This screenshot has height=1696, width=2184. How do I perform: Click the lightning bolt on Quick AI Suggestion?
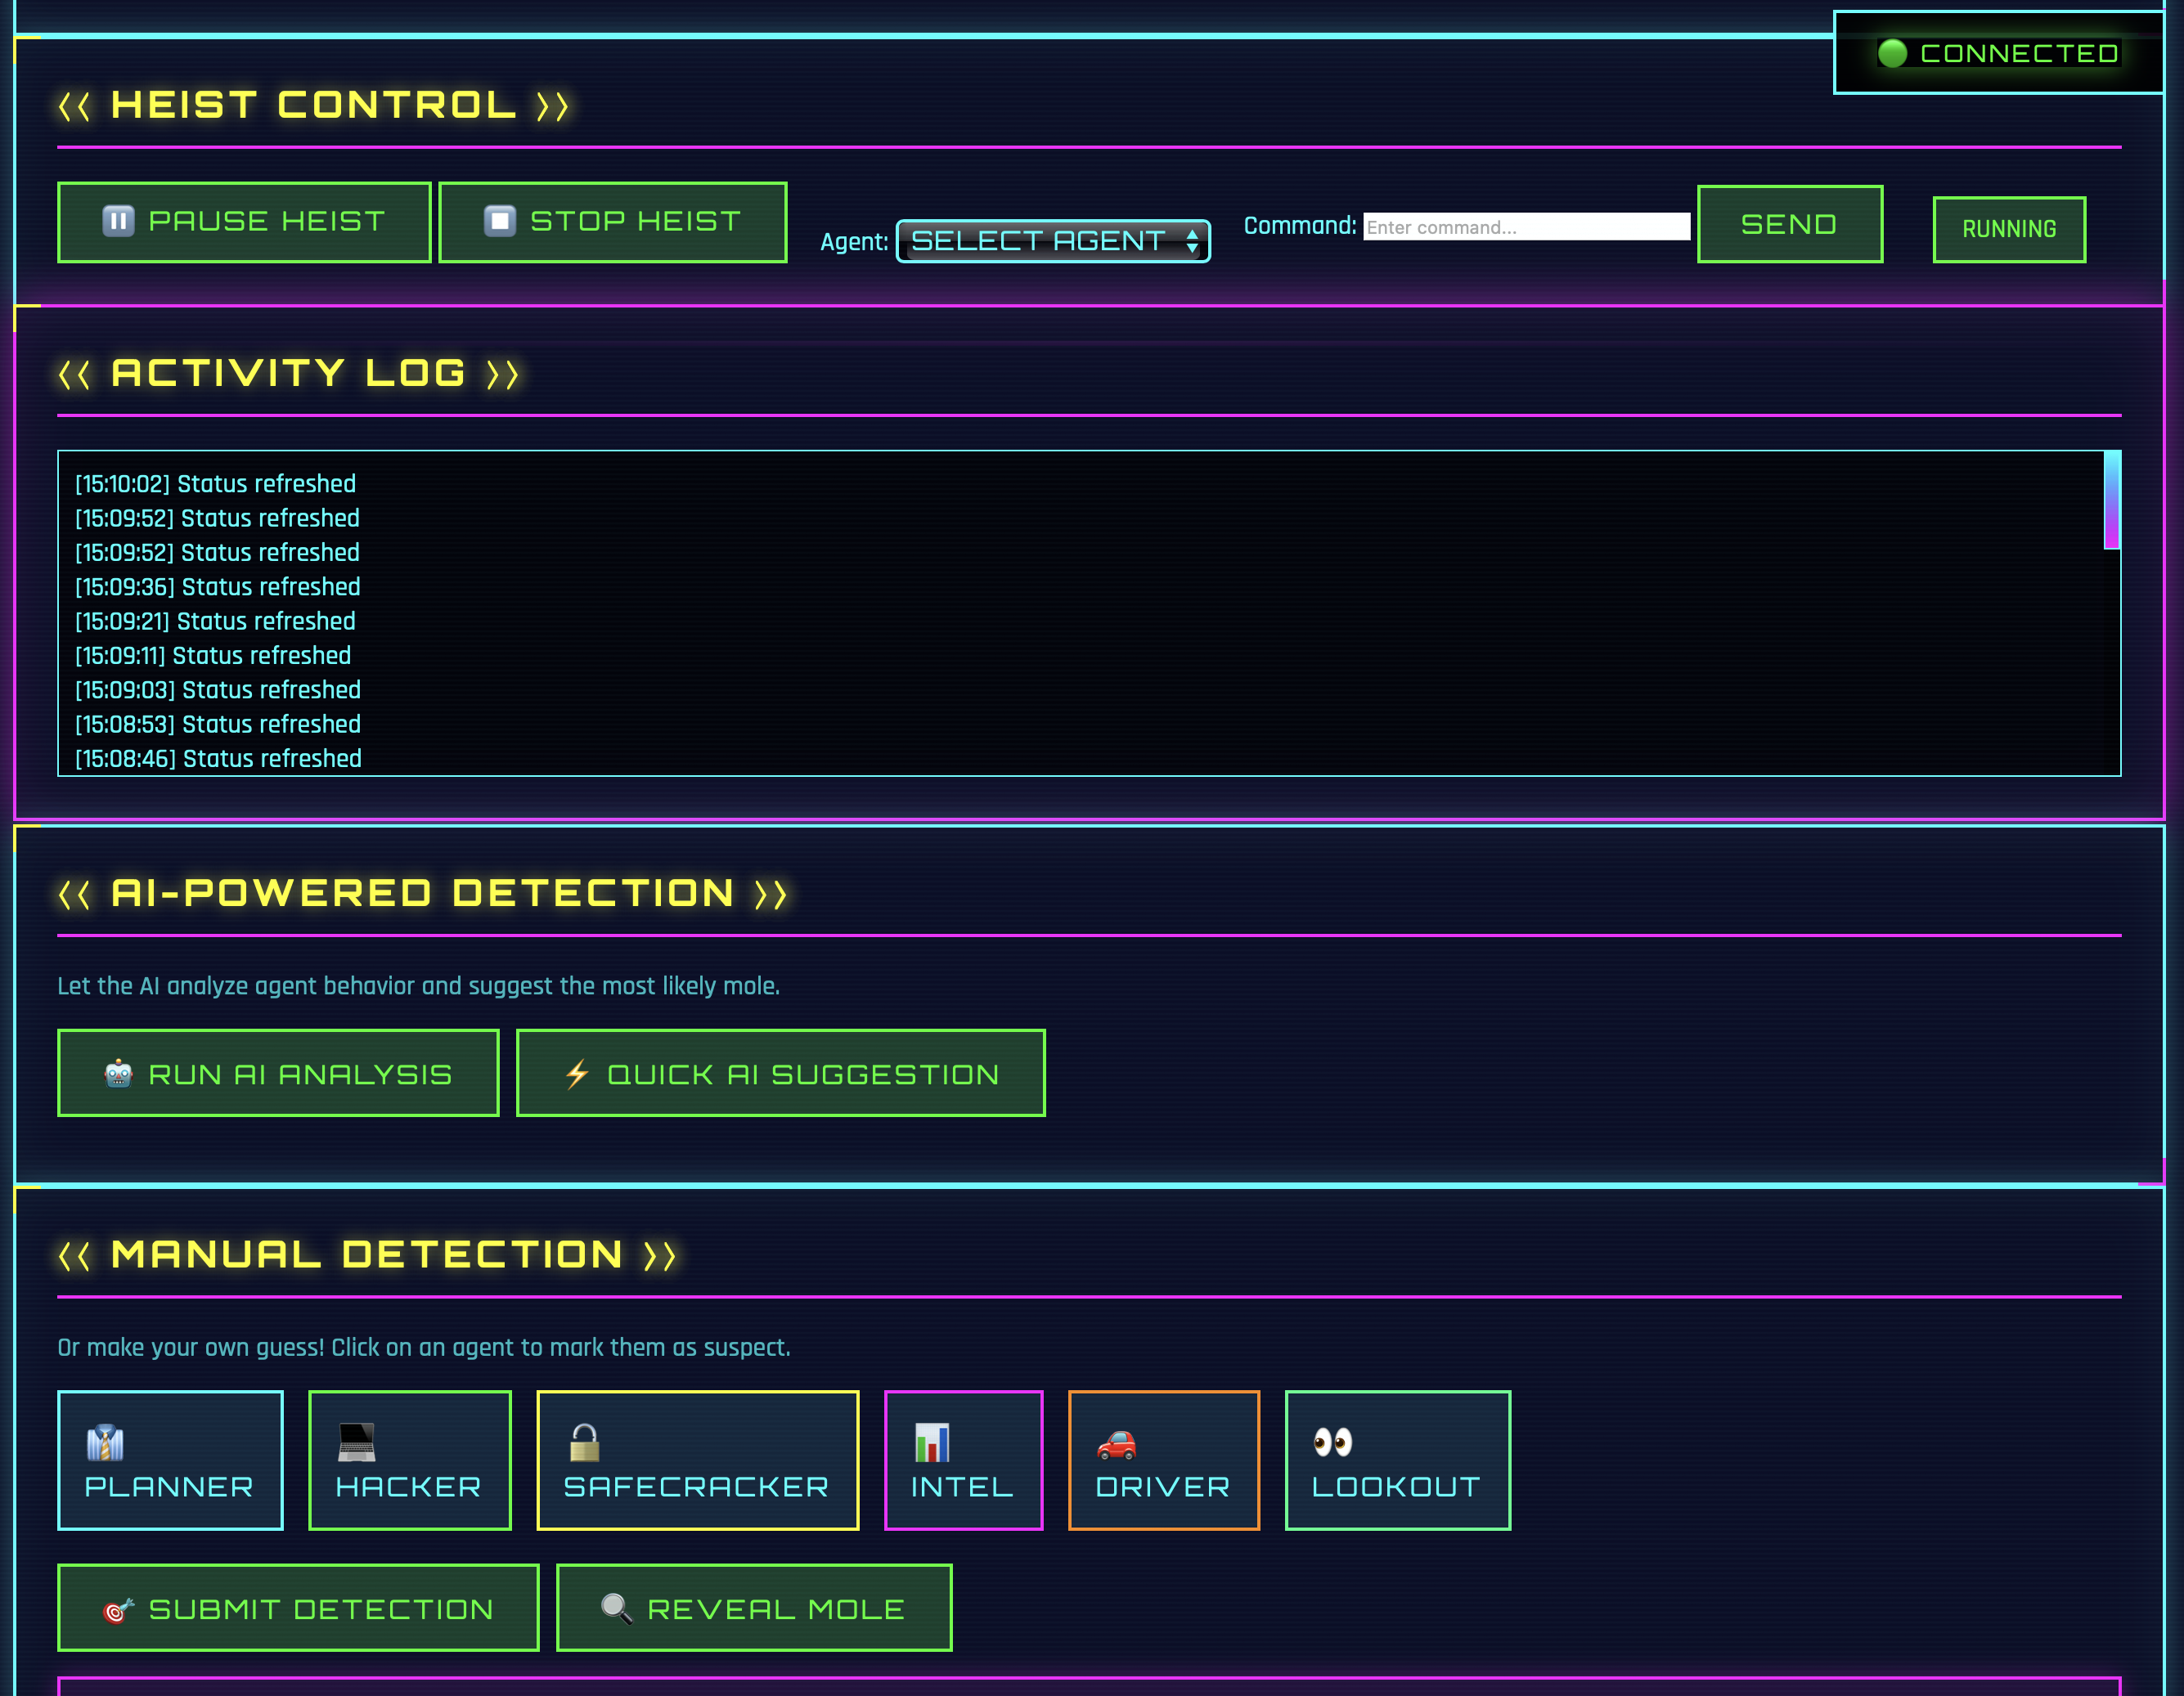[577, 1074]
